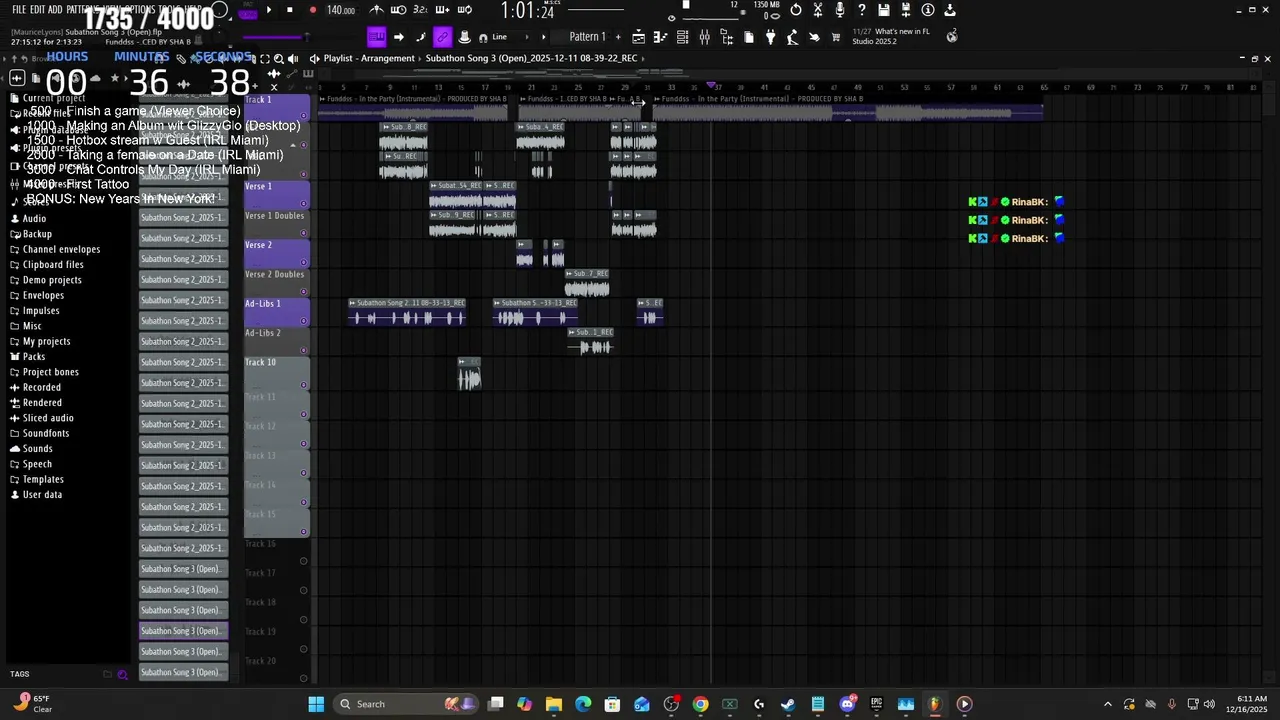Image resolution: width=1280 pixels, height=720 pixels.
Task: Select the Verse 1 track header
Action: [276, 194]
